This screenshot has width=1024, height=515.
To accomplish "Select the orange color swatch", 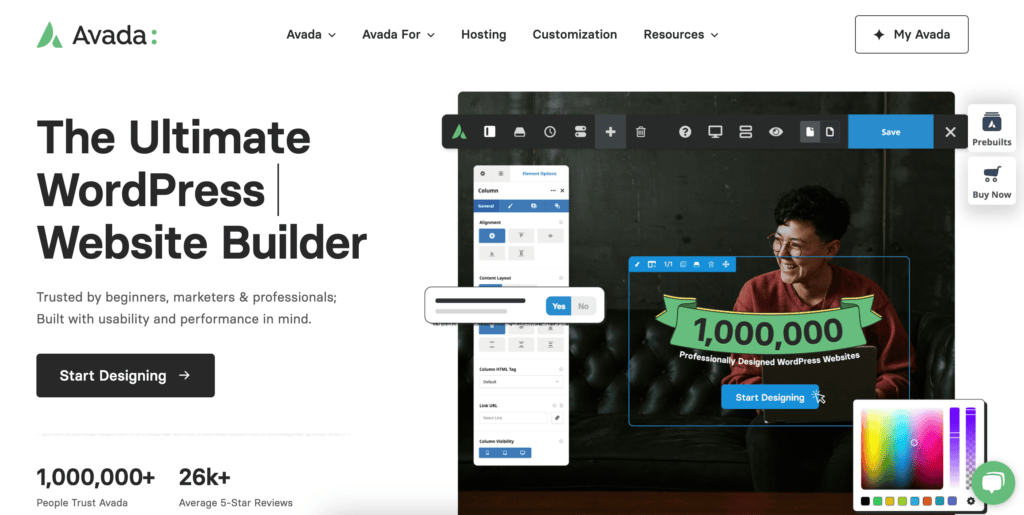I will pyautogui.click(x=927, y=501).
